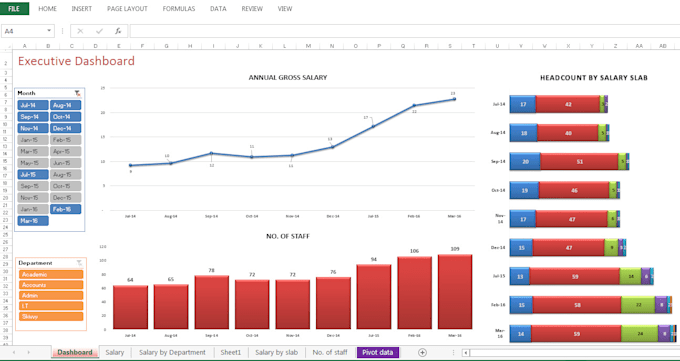This screenshot has width=680, height=361.
Task: Open the INSERT ribbon tab
Action: (x=82, y=9)
